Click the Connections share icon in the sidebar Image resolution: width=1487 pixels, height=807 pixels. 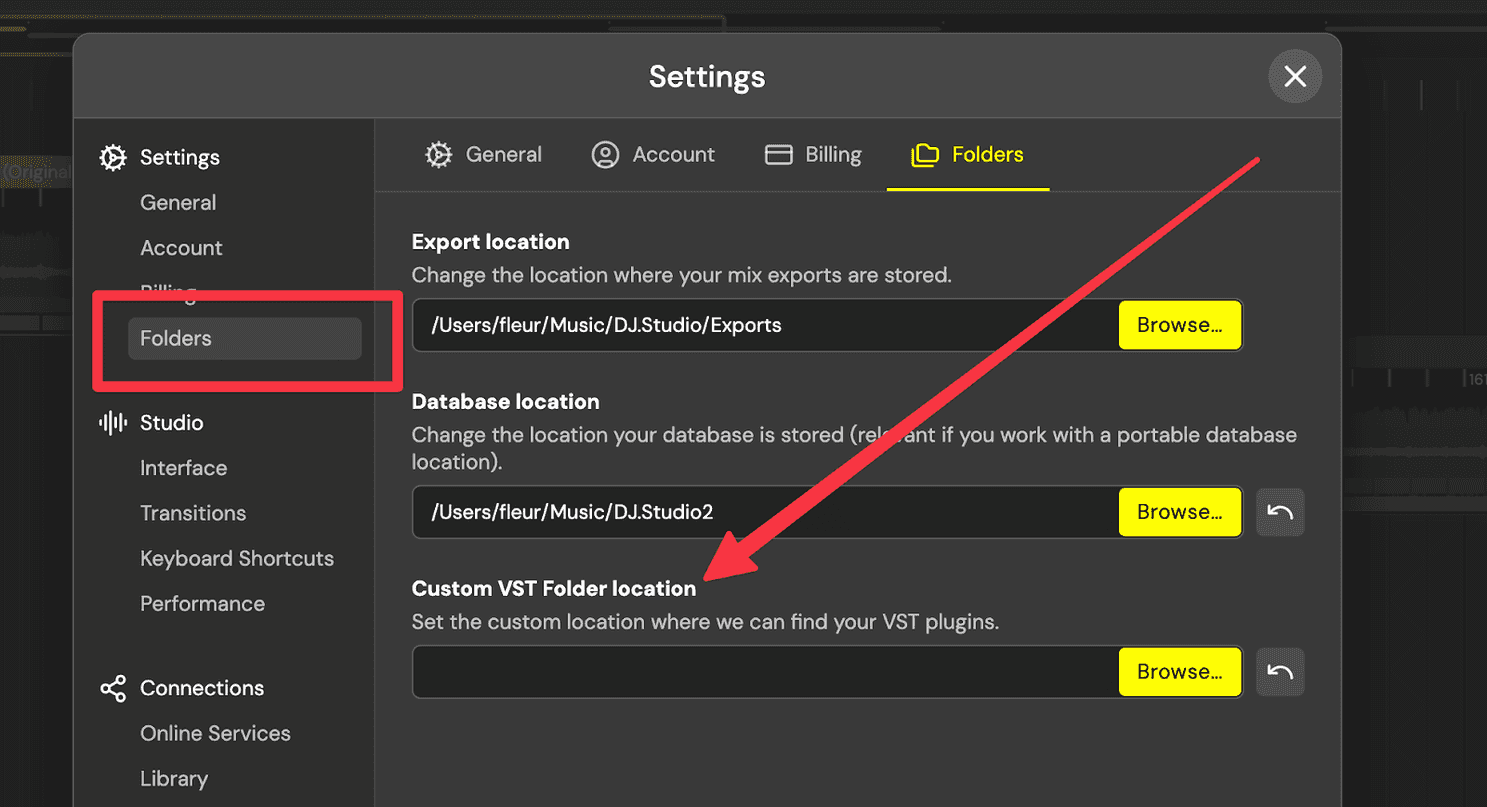click(113, 688)
